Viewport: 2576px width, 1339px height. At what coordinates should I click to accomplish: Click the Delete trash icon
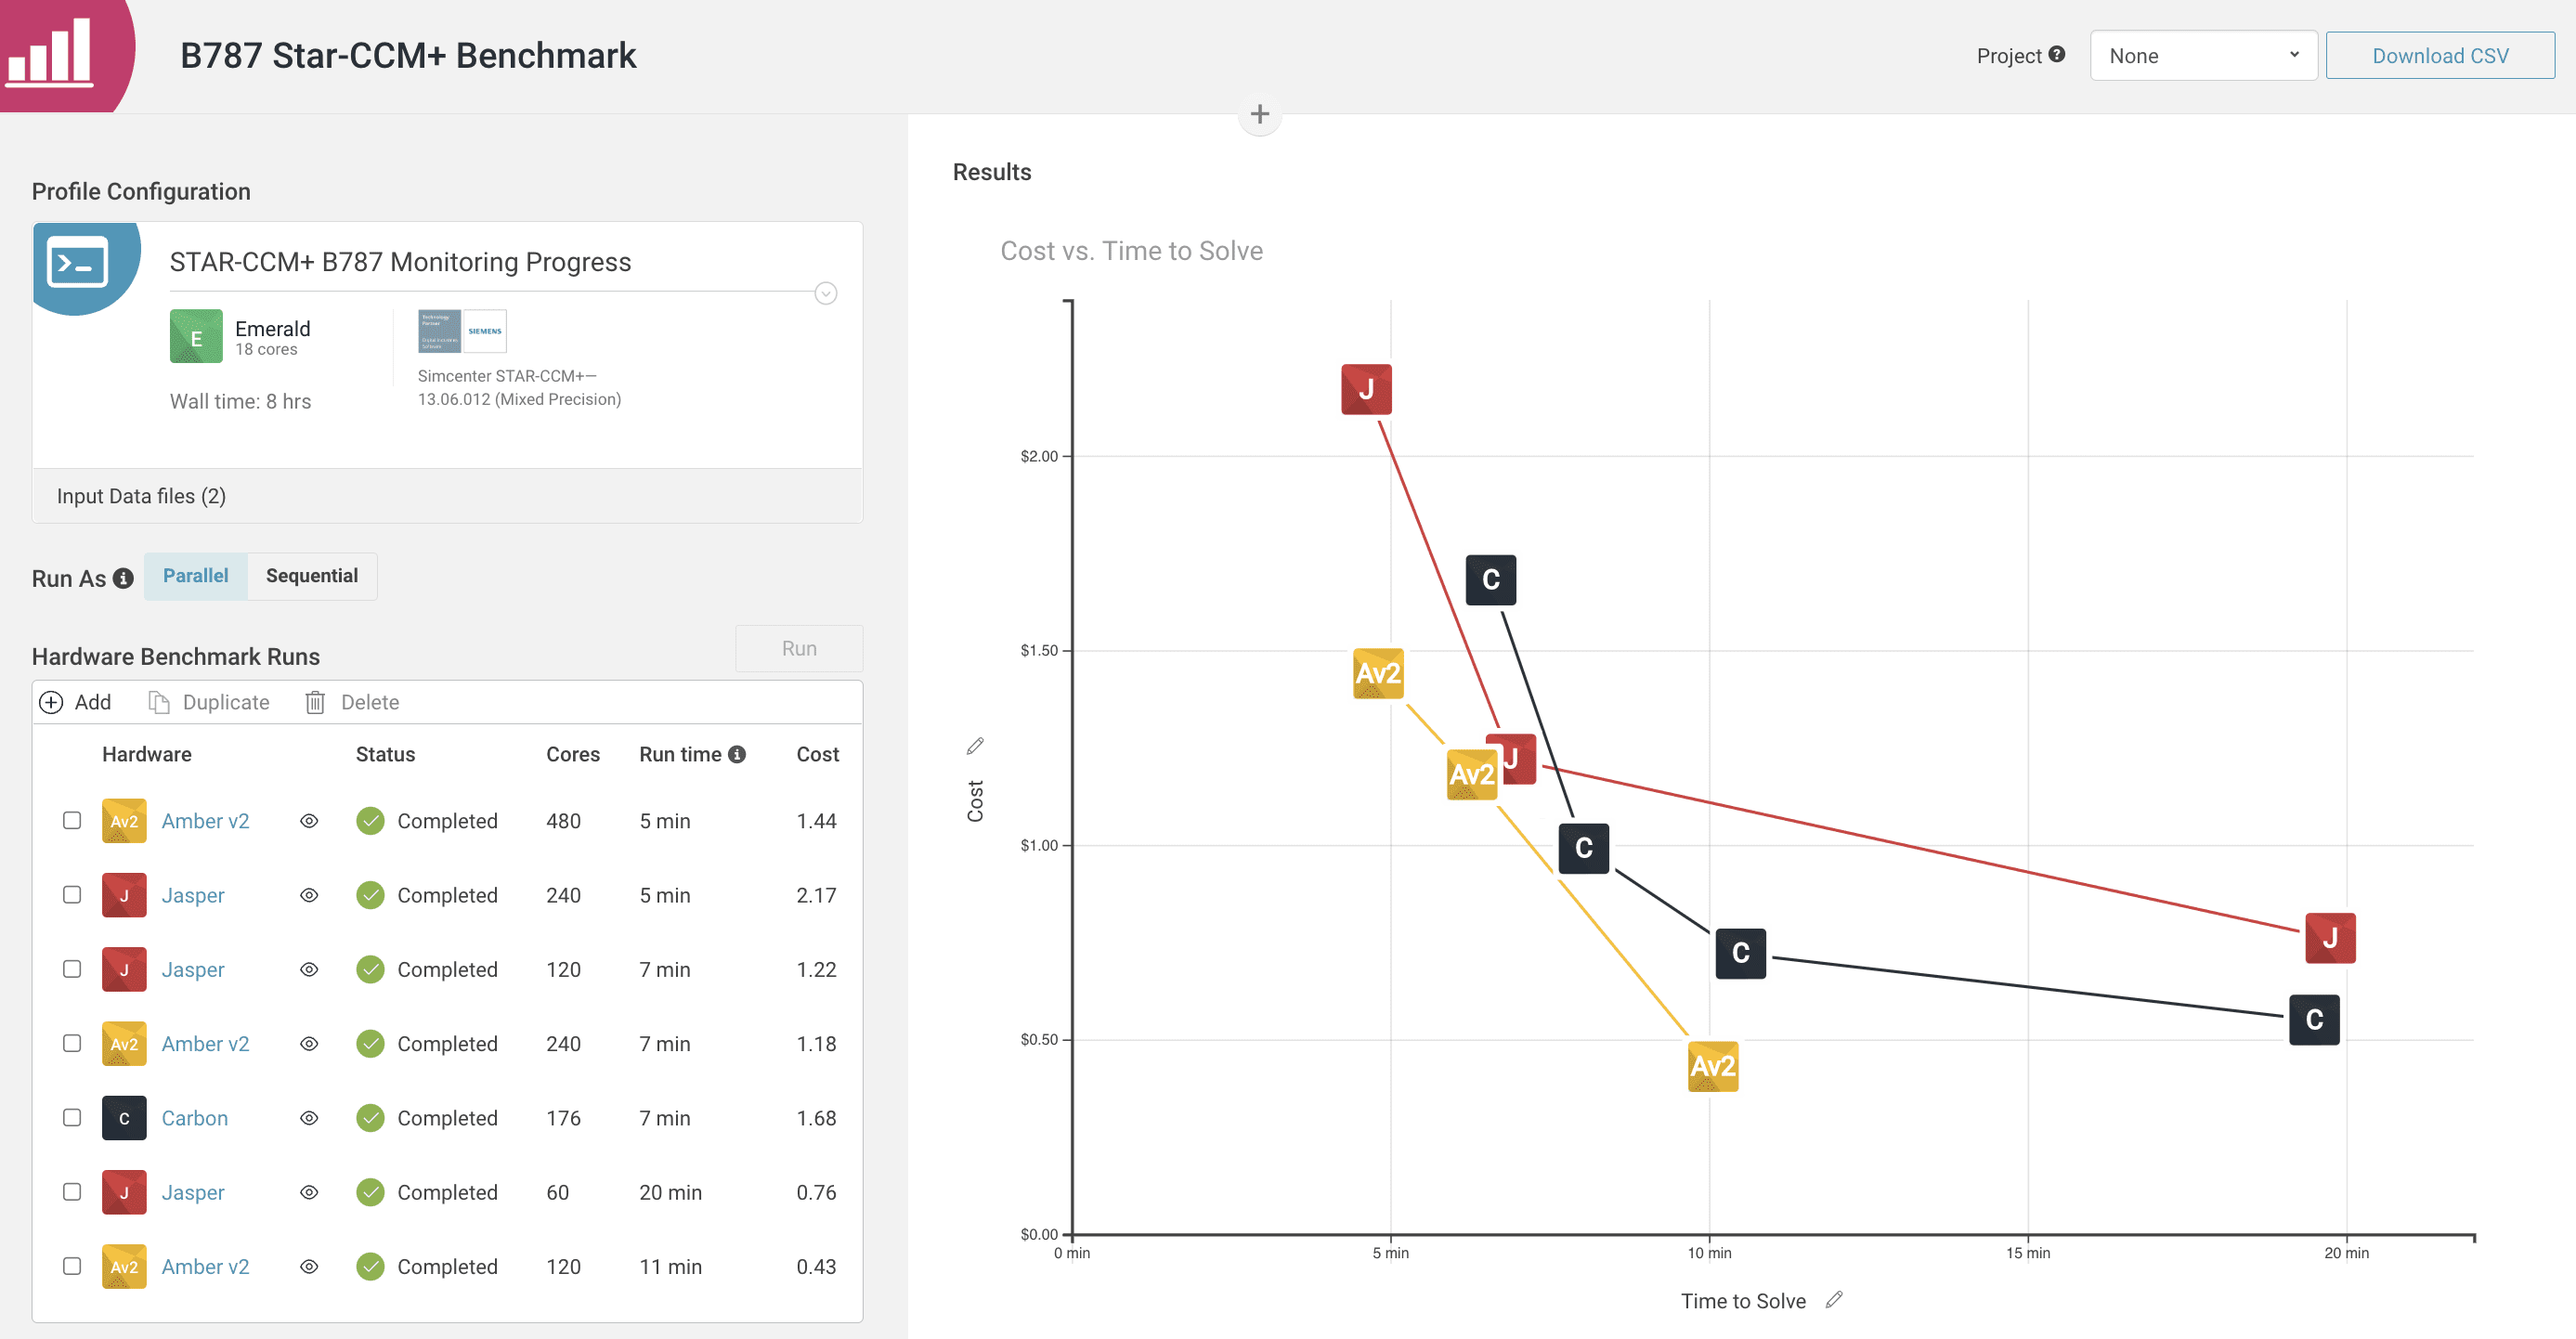coord(315,703)
